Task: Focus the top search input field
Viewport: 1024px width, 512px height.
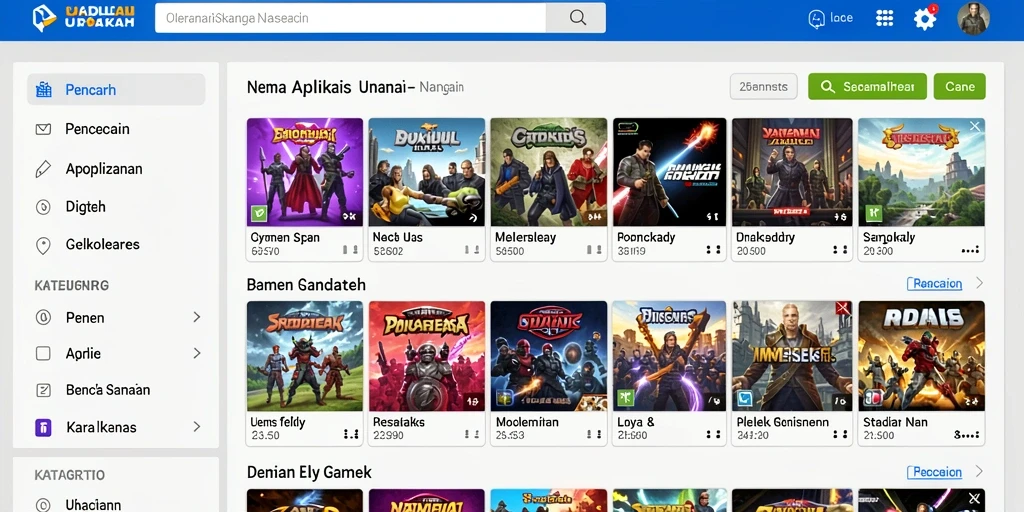Action: (350, 18)
